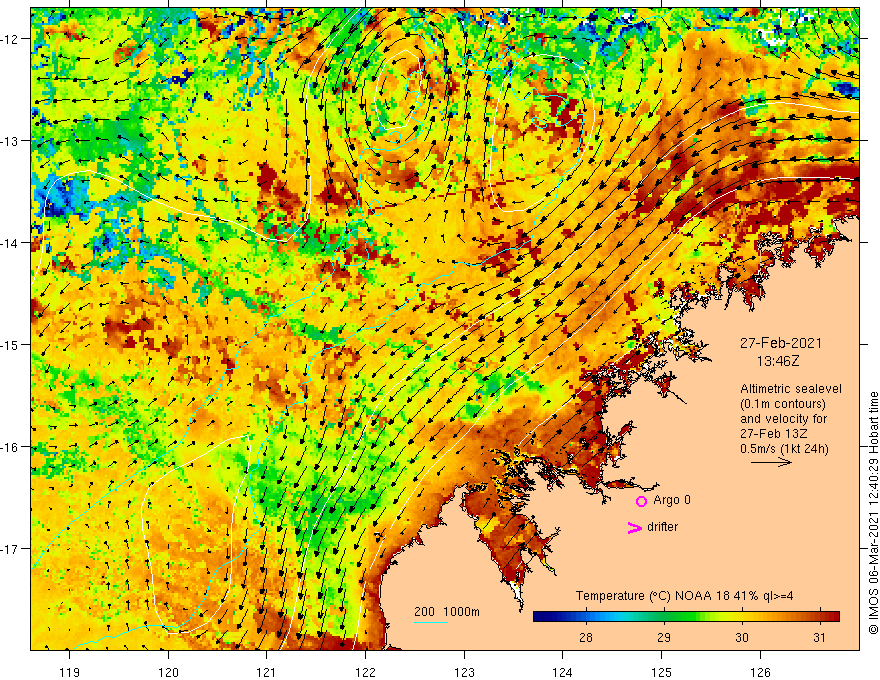
Task: Click the latitude axis label '-16'
Action: 10,447
